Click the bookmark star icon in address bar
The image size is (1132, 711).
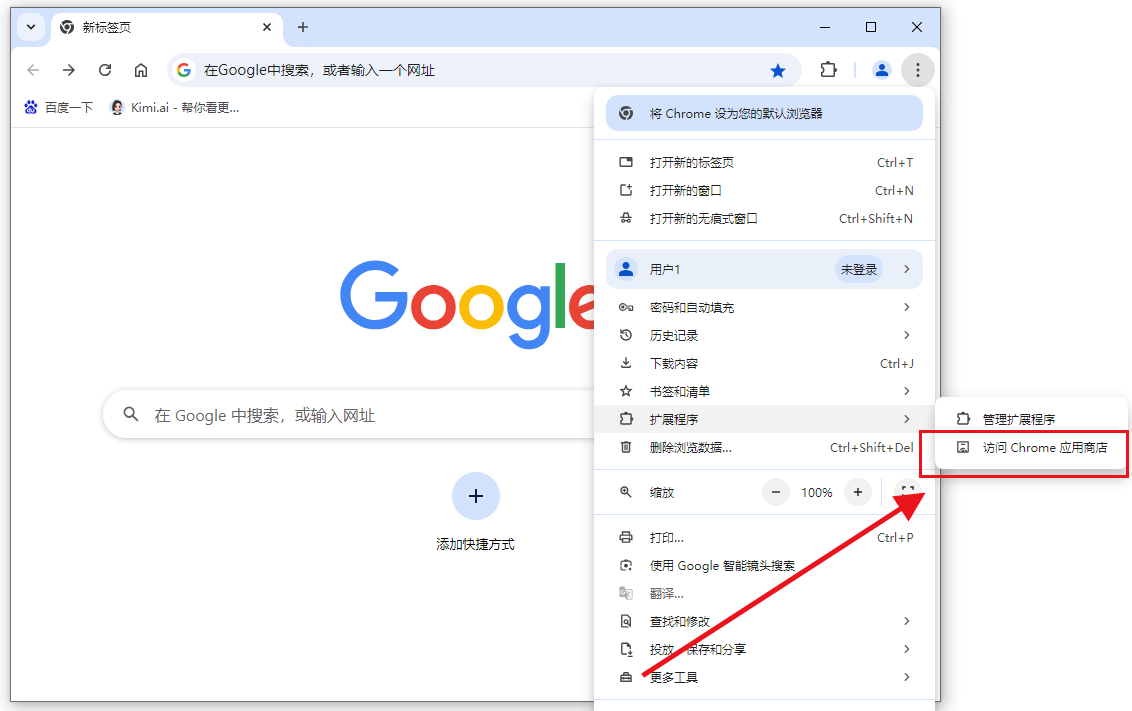coord(777,70)
